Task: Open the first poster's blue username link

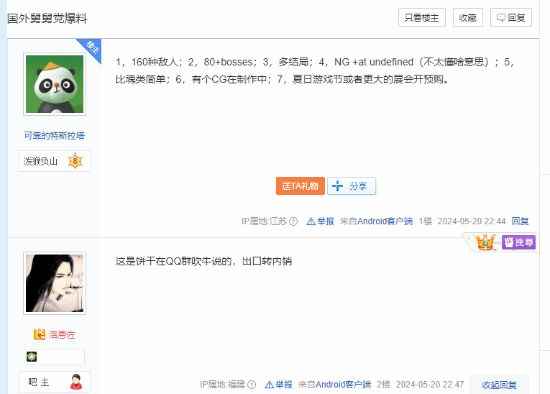Action: click(54, 135)
